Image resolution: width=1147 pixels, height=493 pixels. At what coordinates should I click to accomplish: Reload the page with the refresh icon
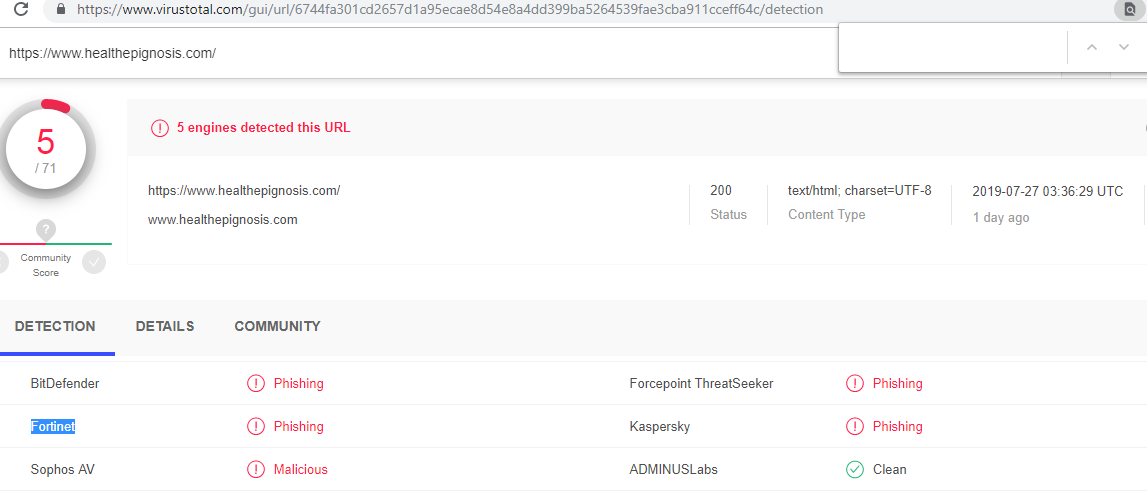click(x=21, y=10)
